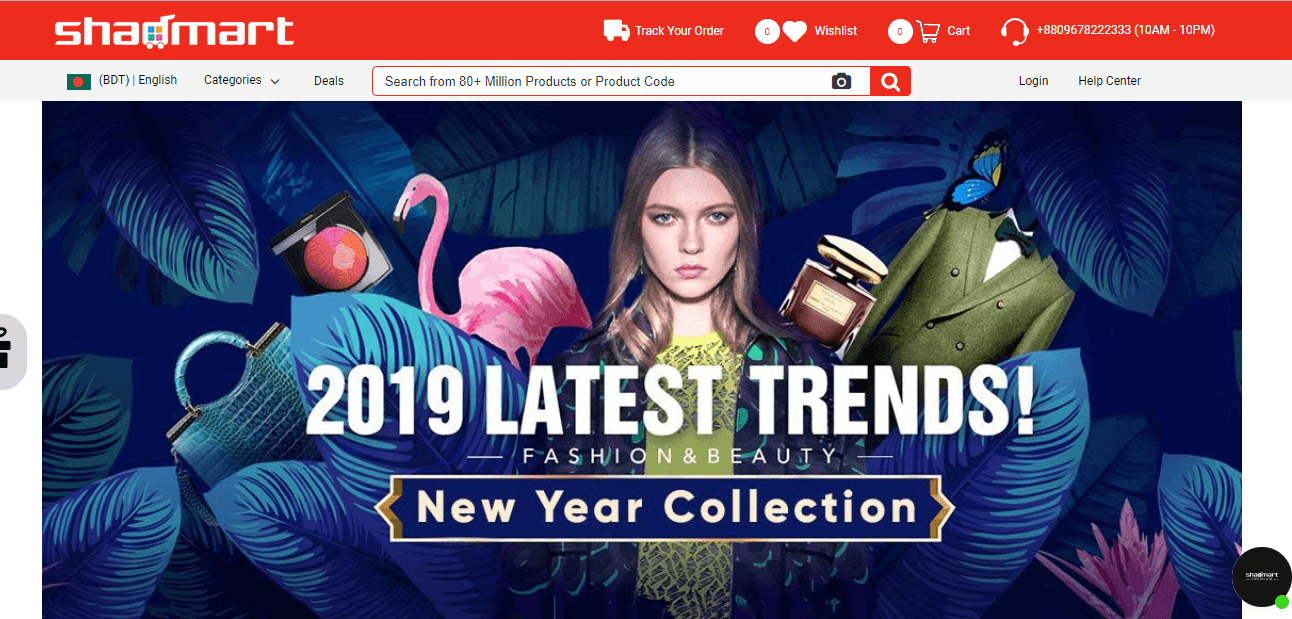1292x619 pixels.
Task: Click the camera image search icon
Action: (842, 82)
